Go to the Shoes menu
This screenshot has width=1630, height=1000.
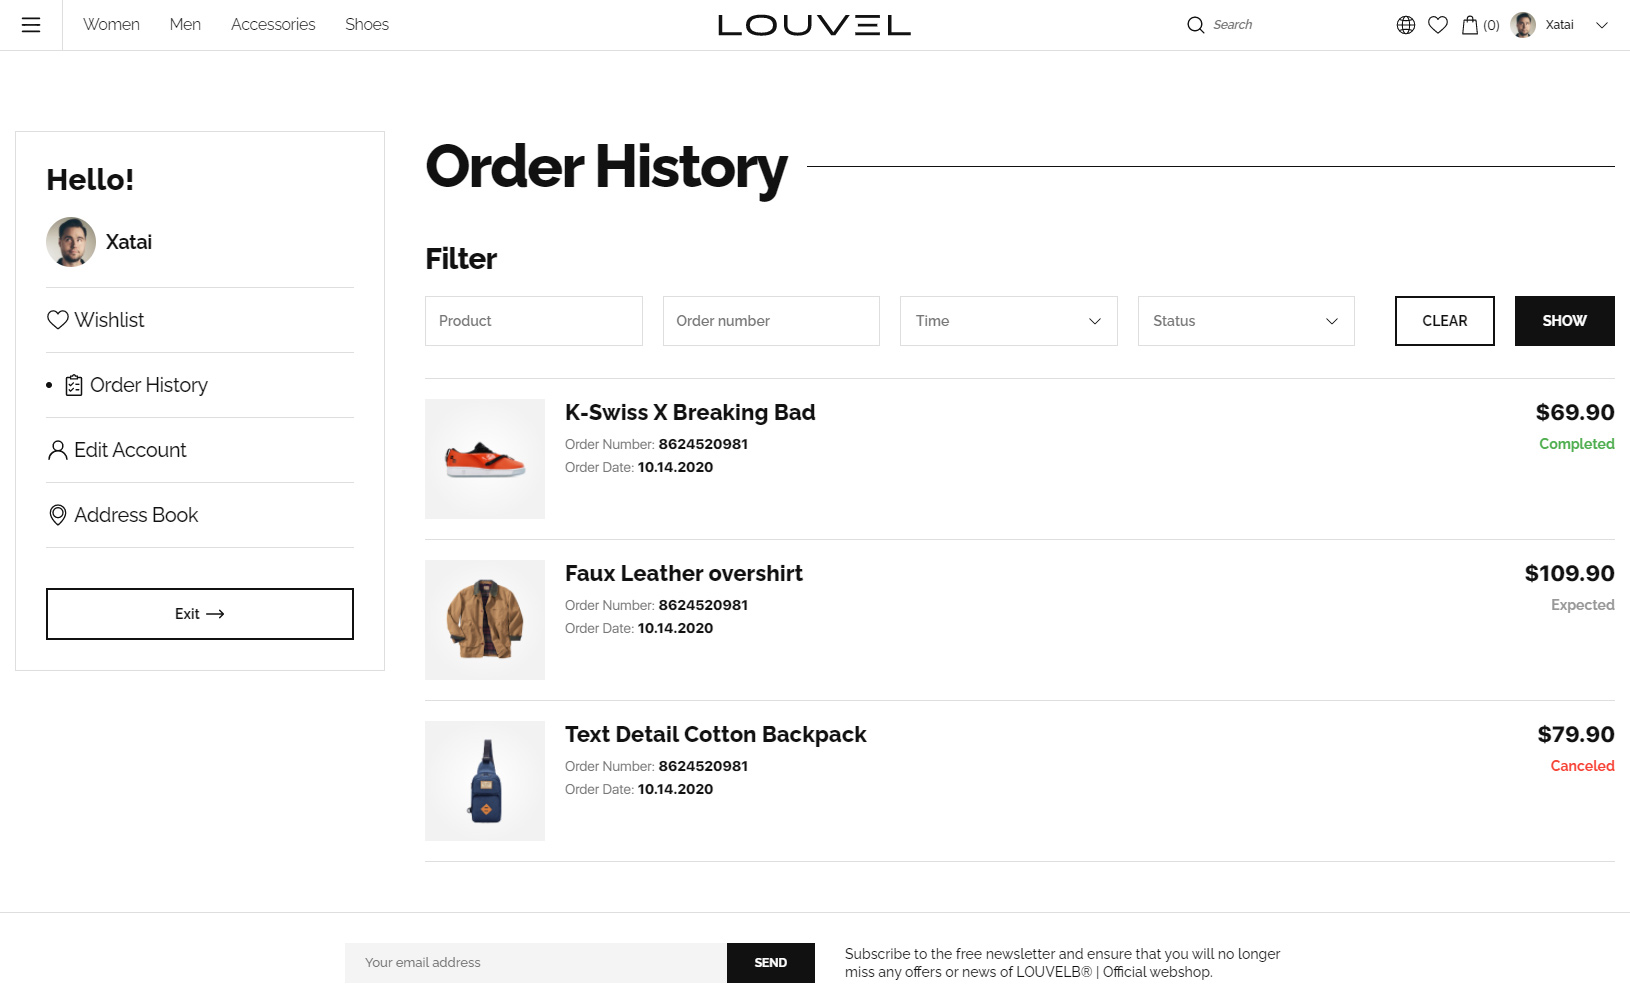click(x=367, y=25)
